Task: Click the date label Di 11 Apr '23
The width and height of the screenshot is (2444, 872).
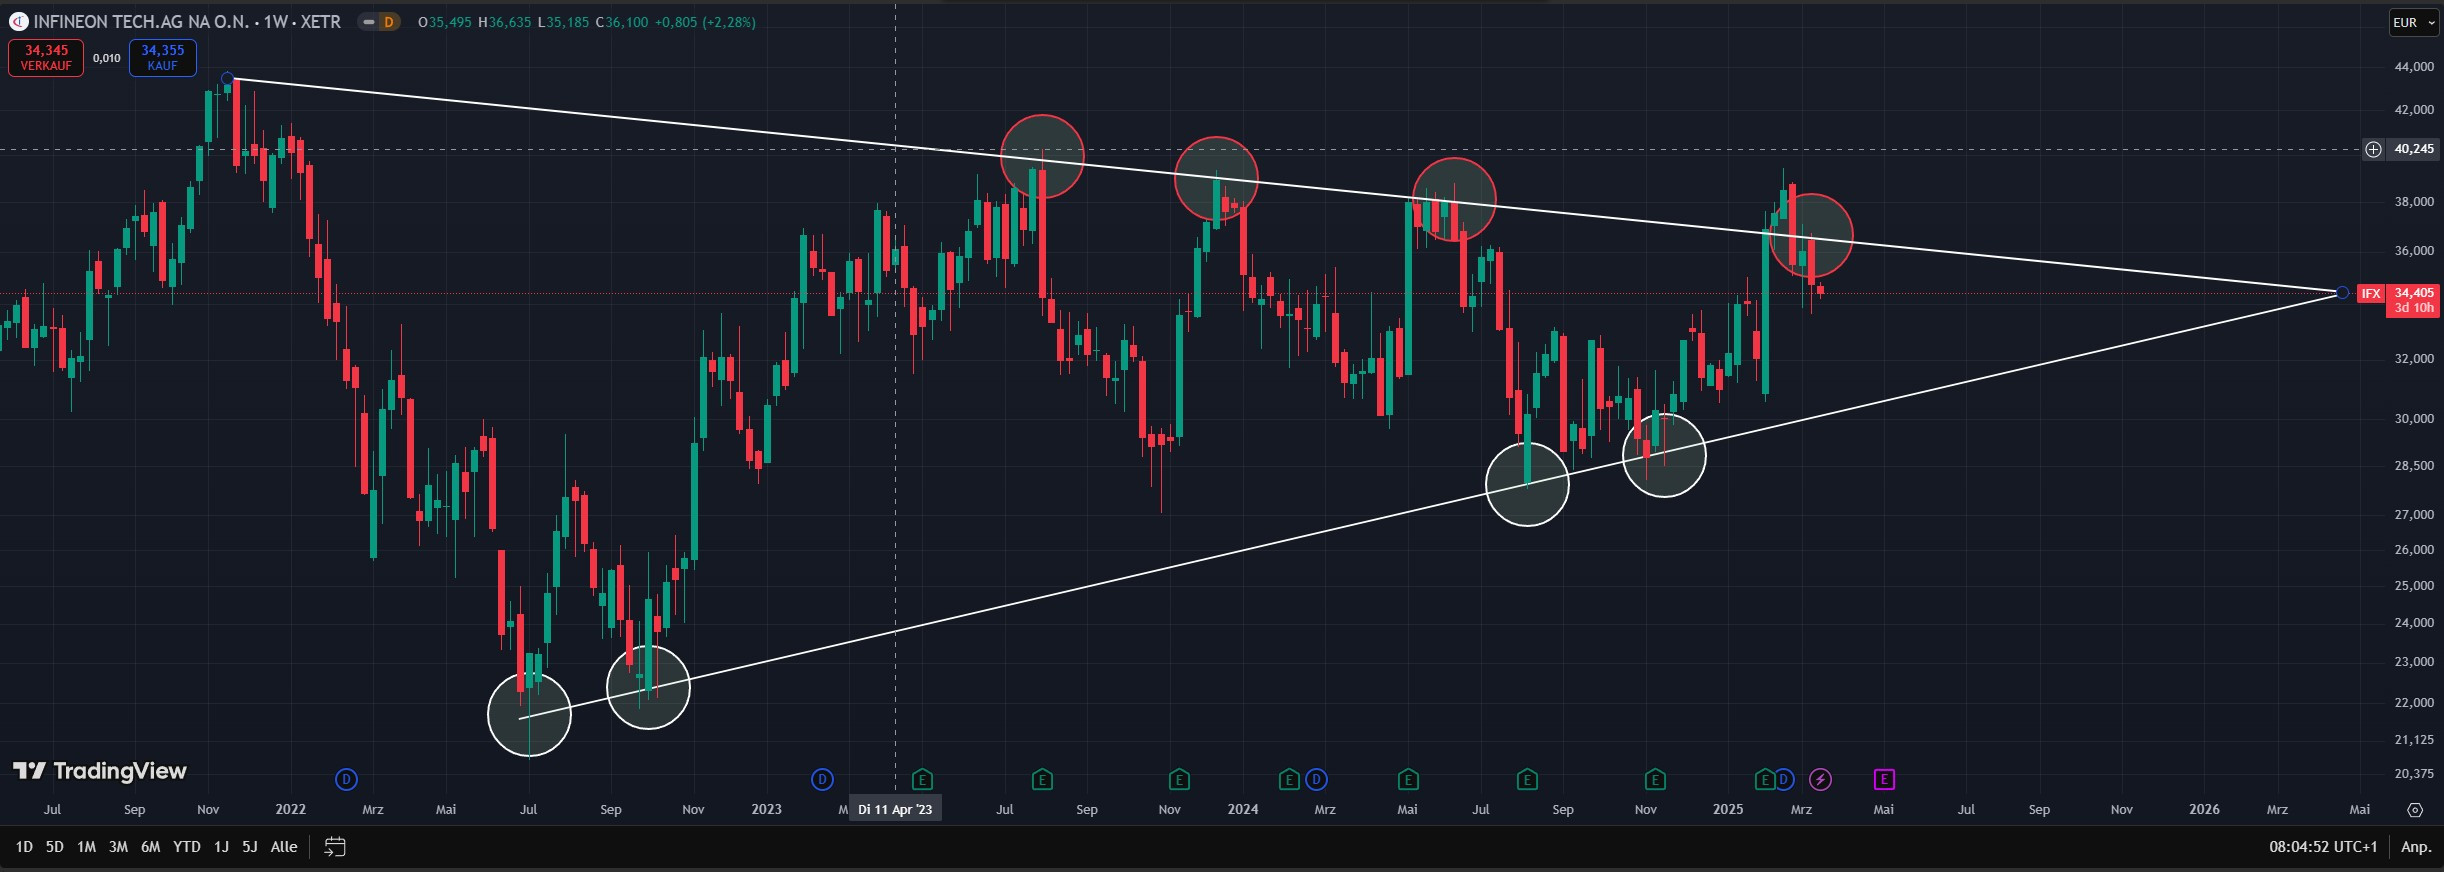Action: coord(895,809)
